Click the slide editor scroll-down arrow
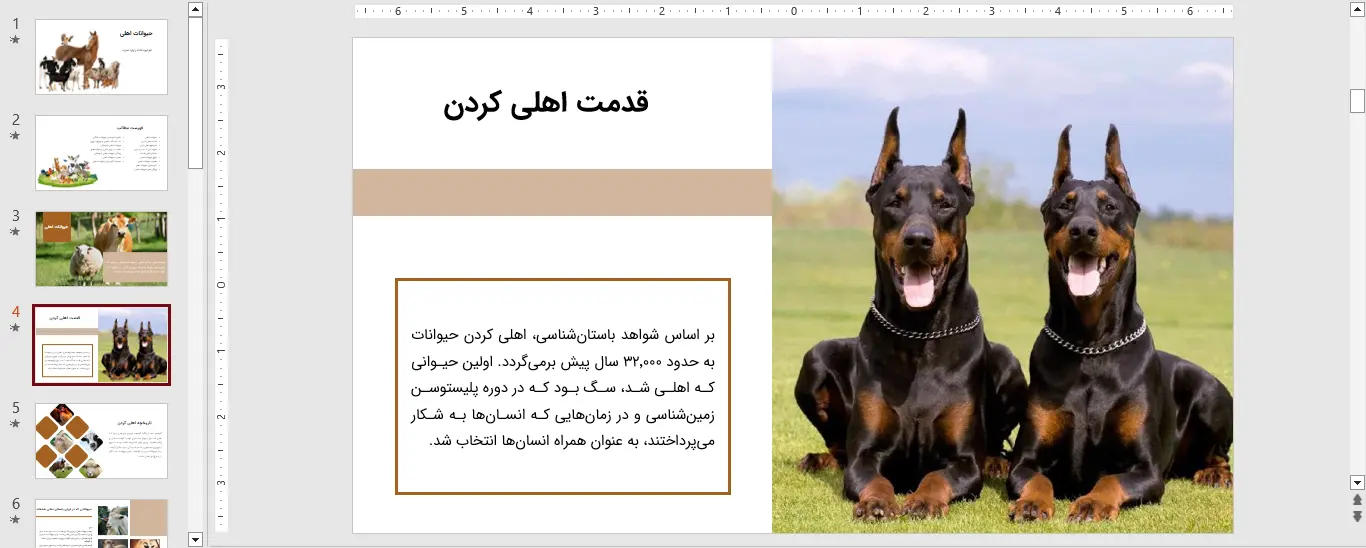The image size is (1366, 548). (x=1357, y=482)
